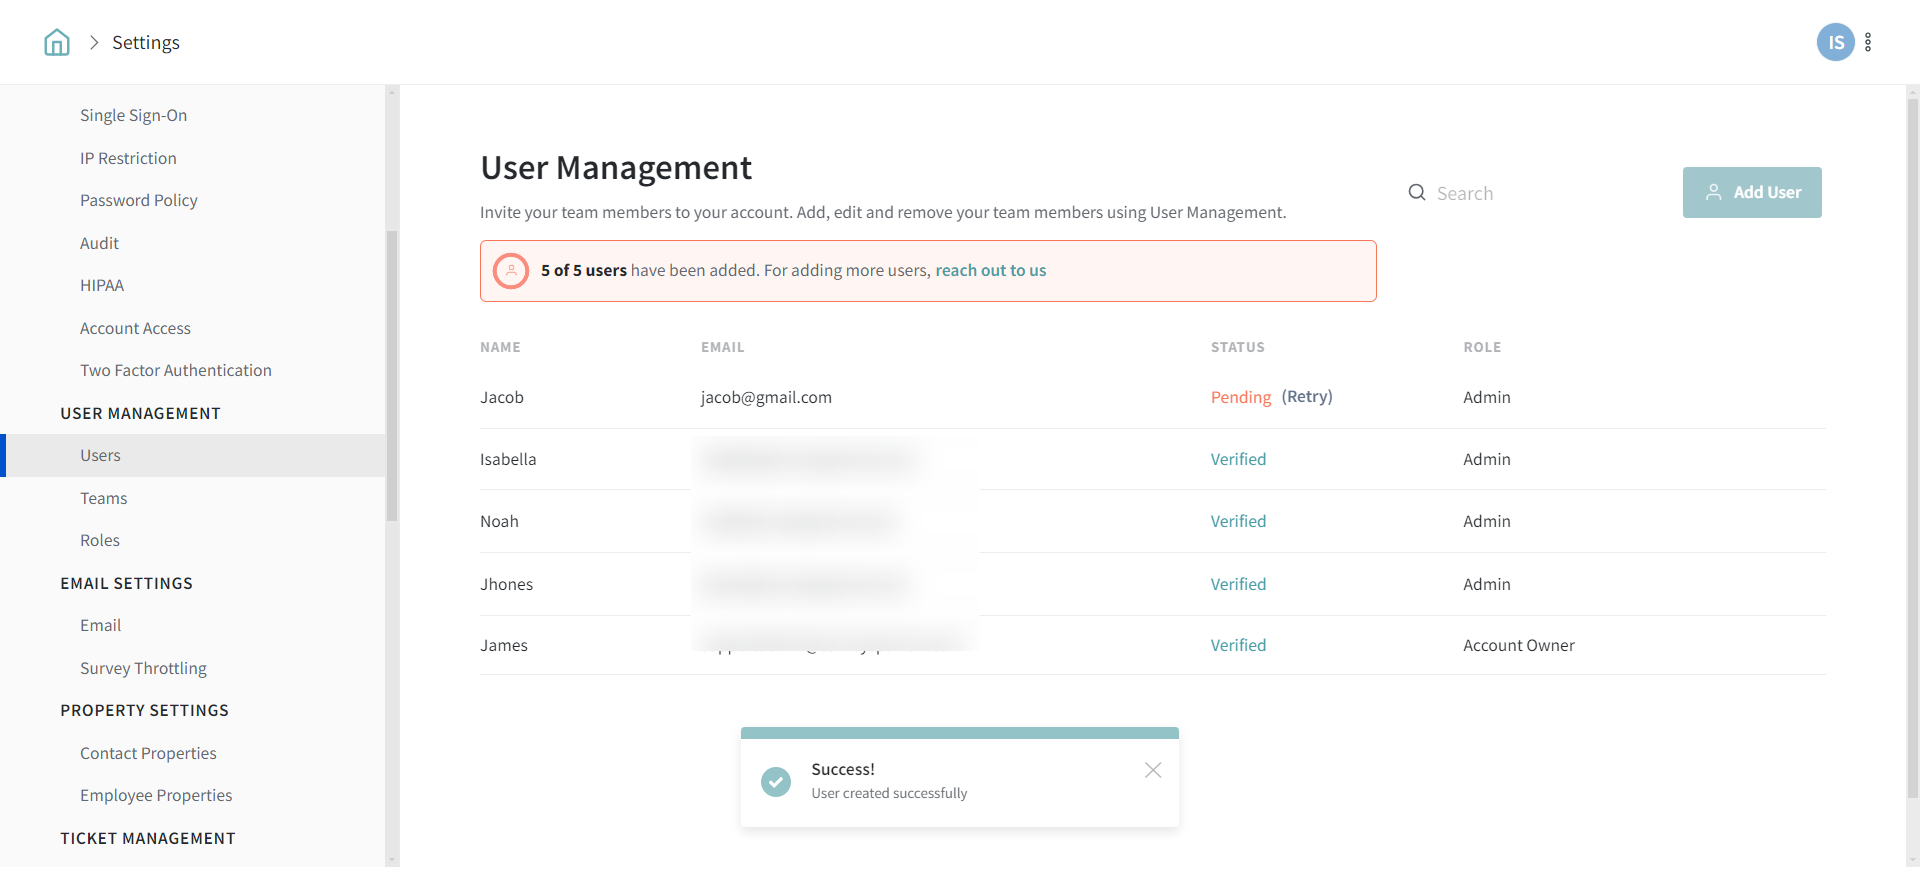Click the green success checkmark icon
This screenshot has width=1920, height=869.
[775, 781]
